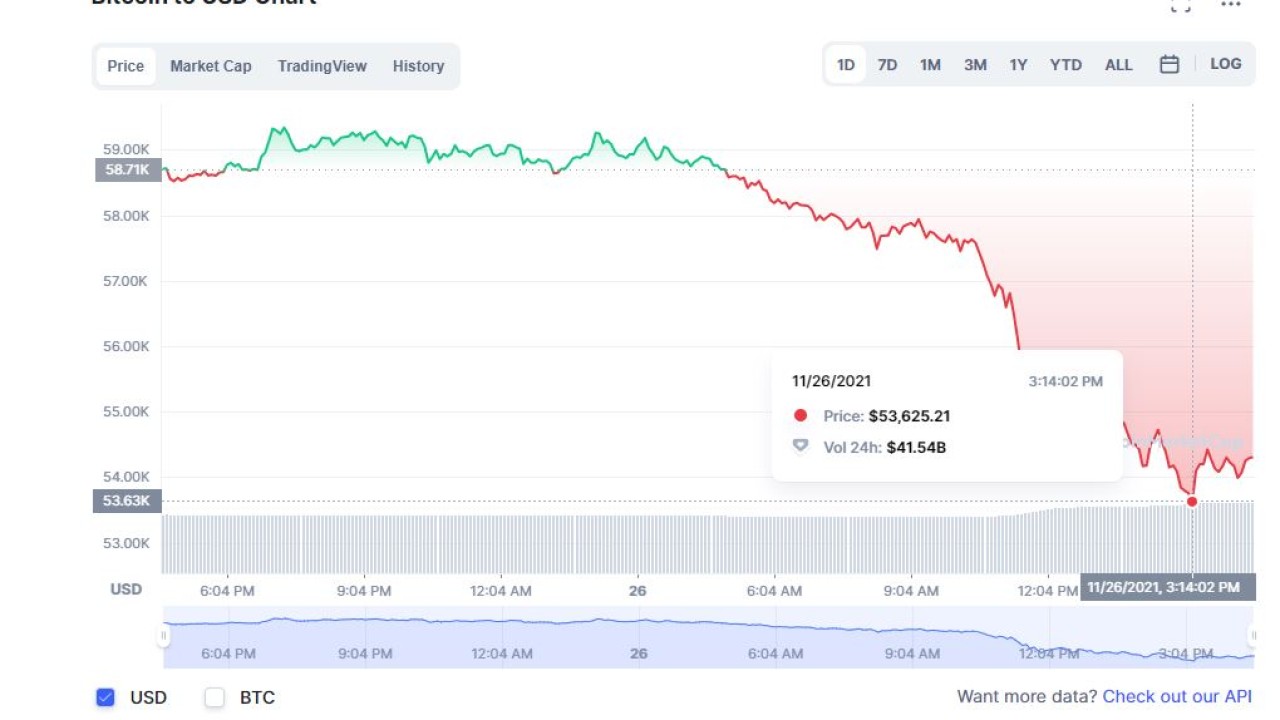Enable the BTC checkbox
The height and width of the screenshot is (720, 1280).
(x=215, y=697)
